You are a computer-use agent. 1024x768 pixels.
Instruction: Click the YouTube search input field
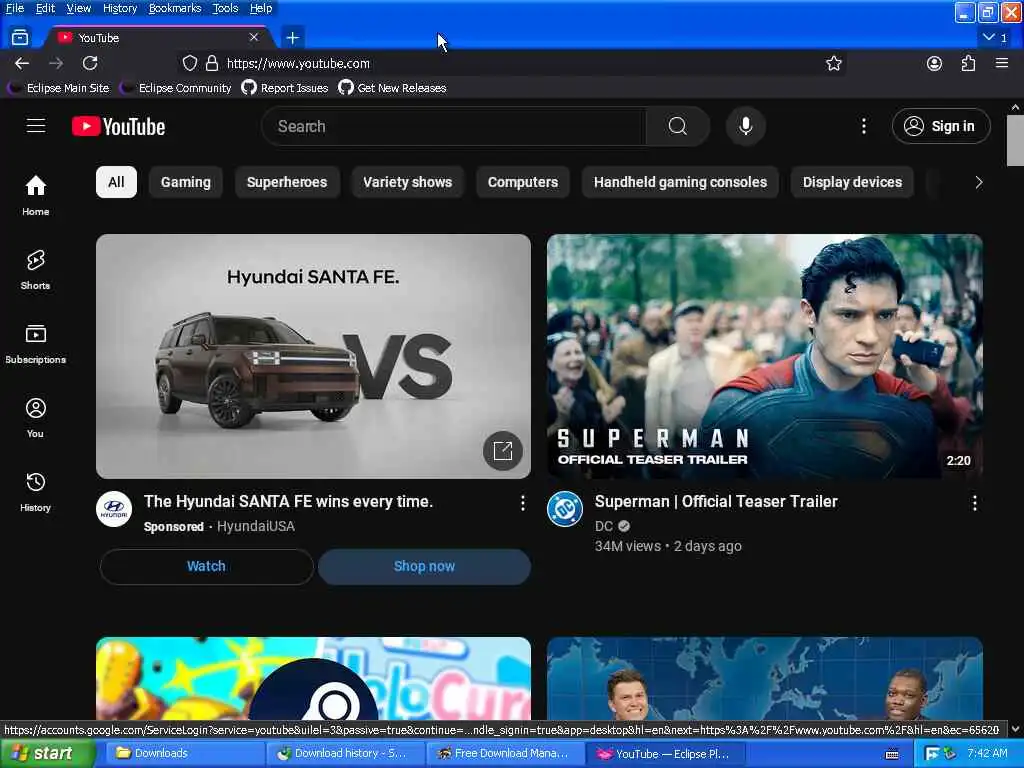point(454,126)
